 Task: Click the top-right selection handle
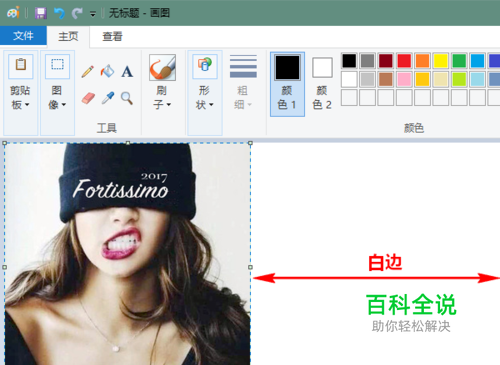(x=250, y=143)
